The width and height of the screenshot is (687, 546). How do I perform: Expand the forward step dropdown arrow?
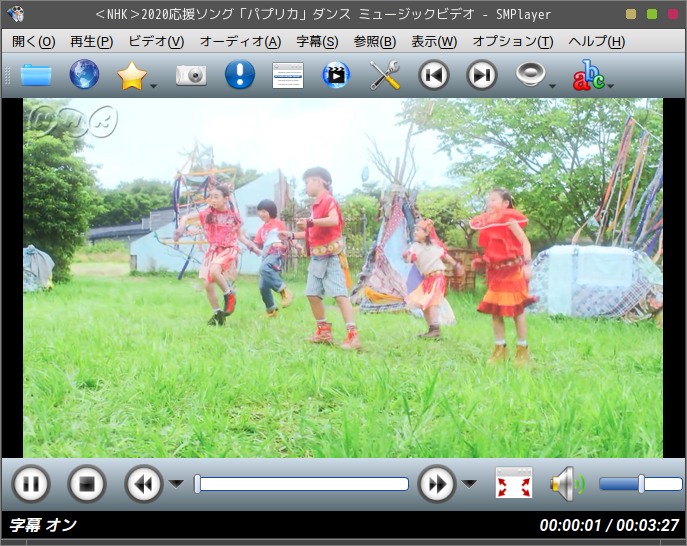[x=469, y=484]
